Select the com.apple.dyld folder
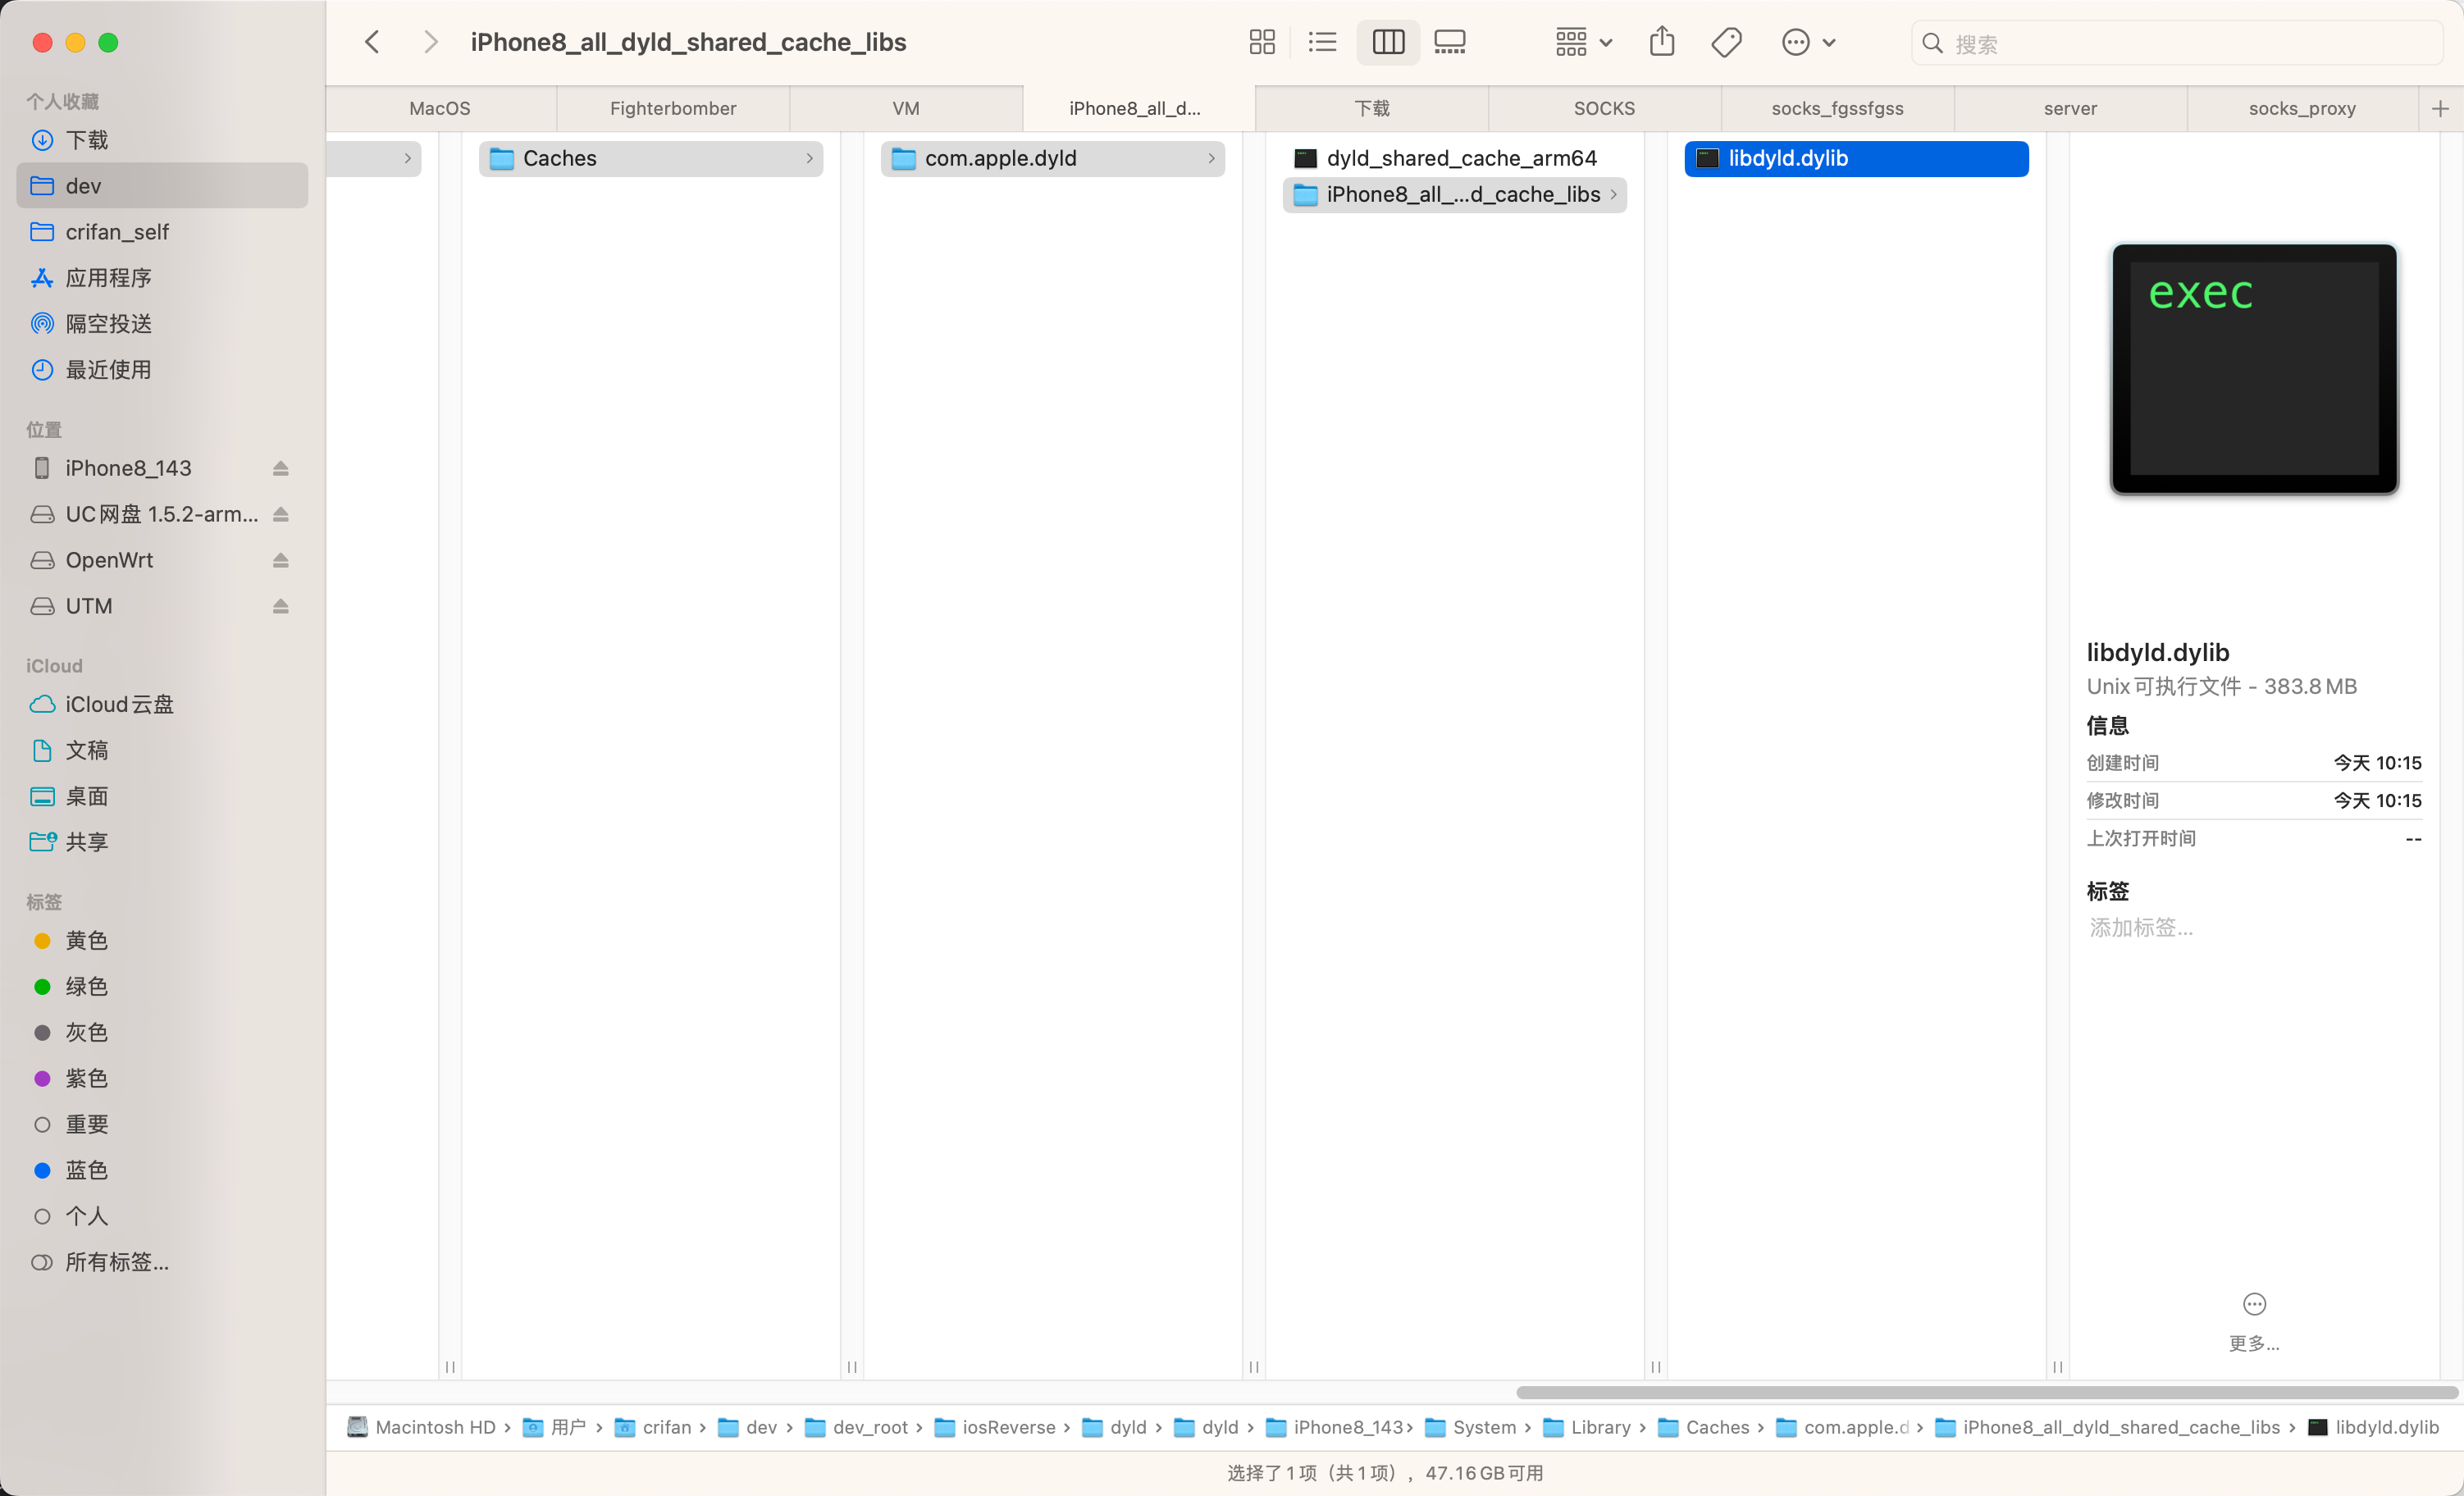The width and height of the screenshot is (2464, 1496). pyautogui.click(x=1052, y=158)
